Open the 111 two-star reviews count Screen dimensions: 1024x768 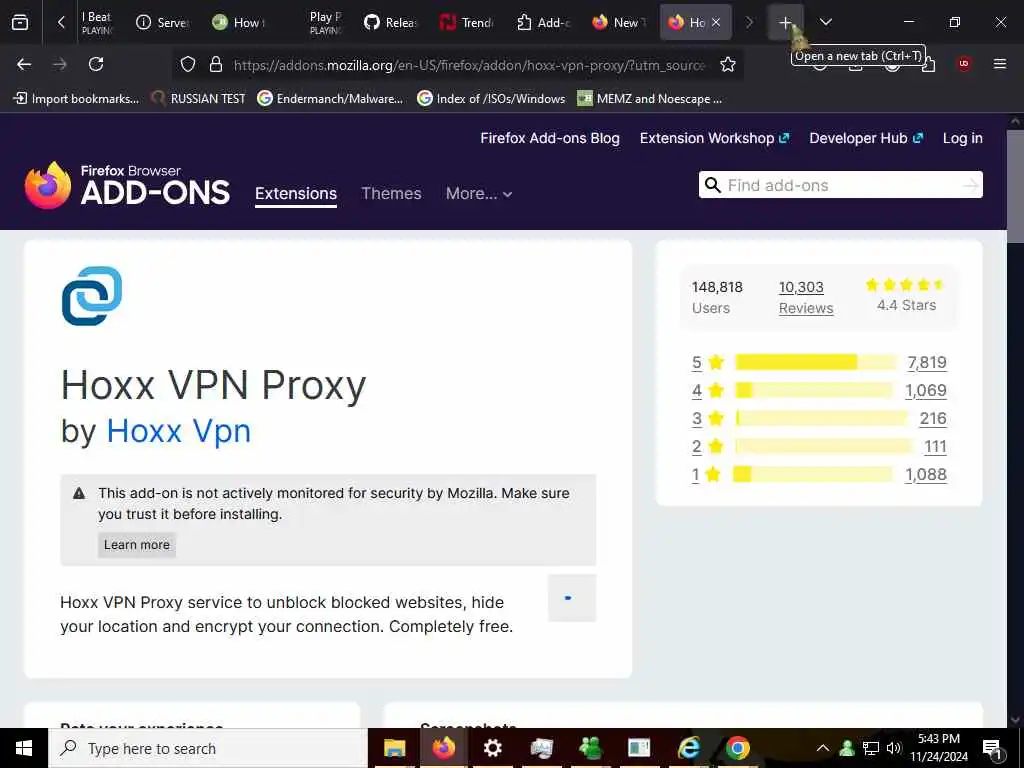935,447
